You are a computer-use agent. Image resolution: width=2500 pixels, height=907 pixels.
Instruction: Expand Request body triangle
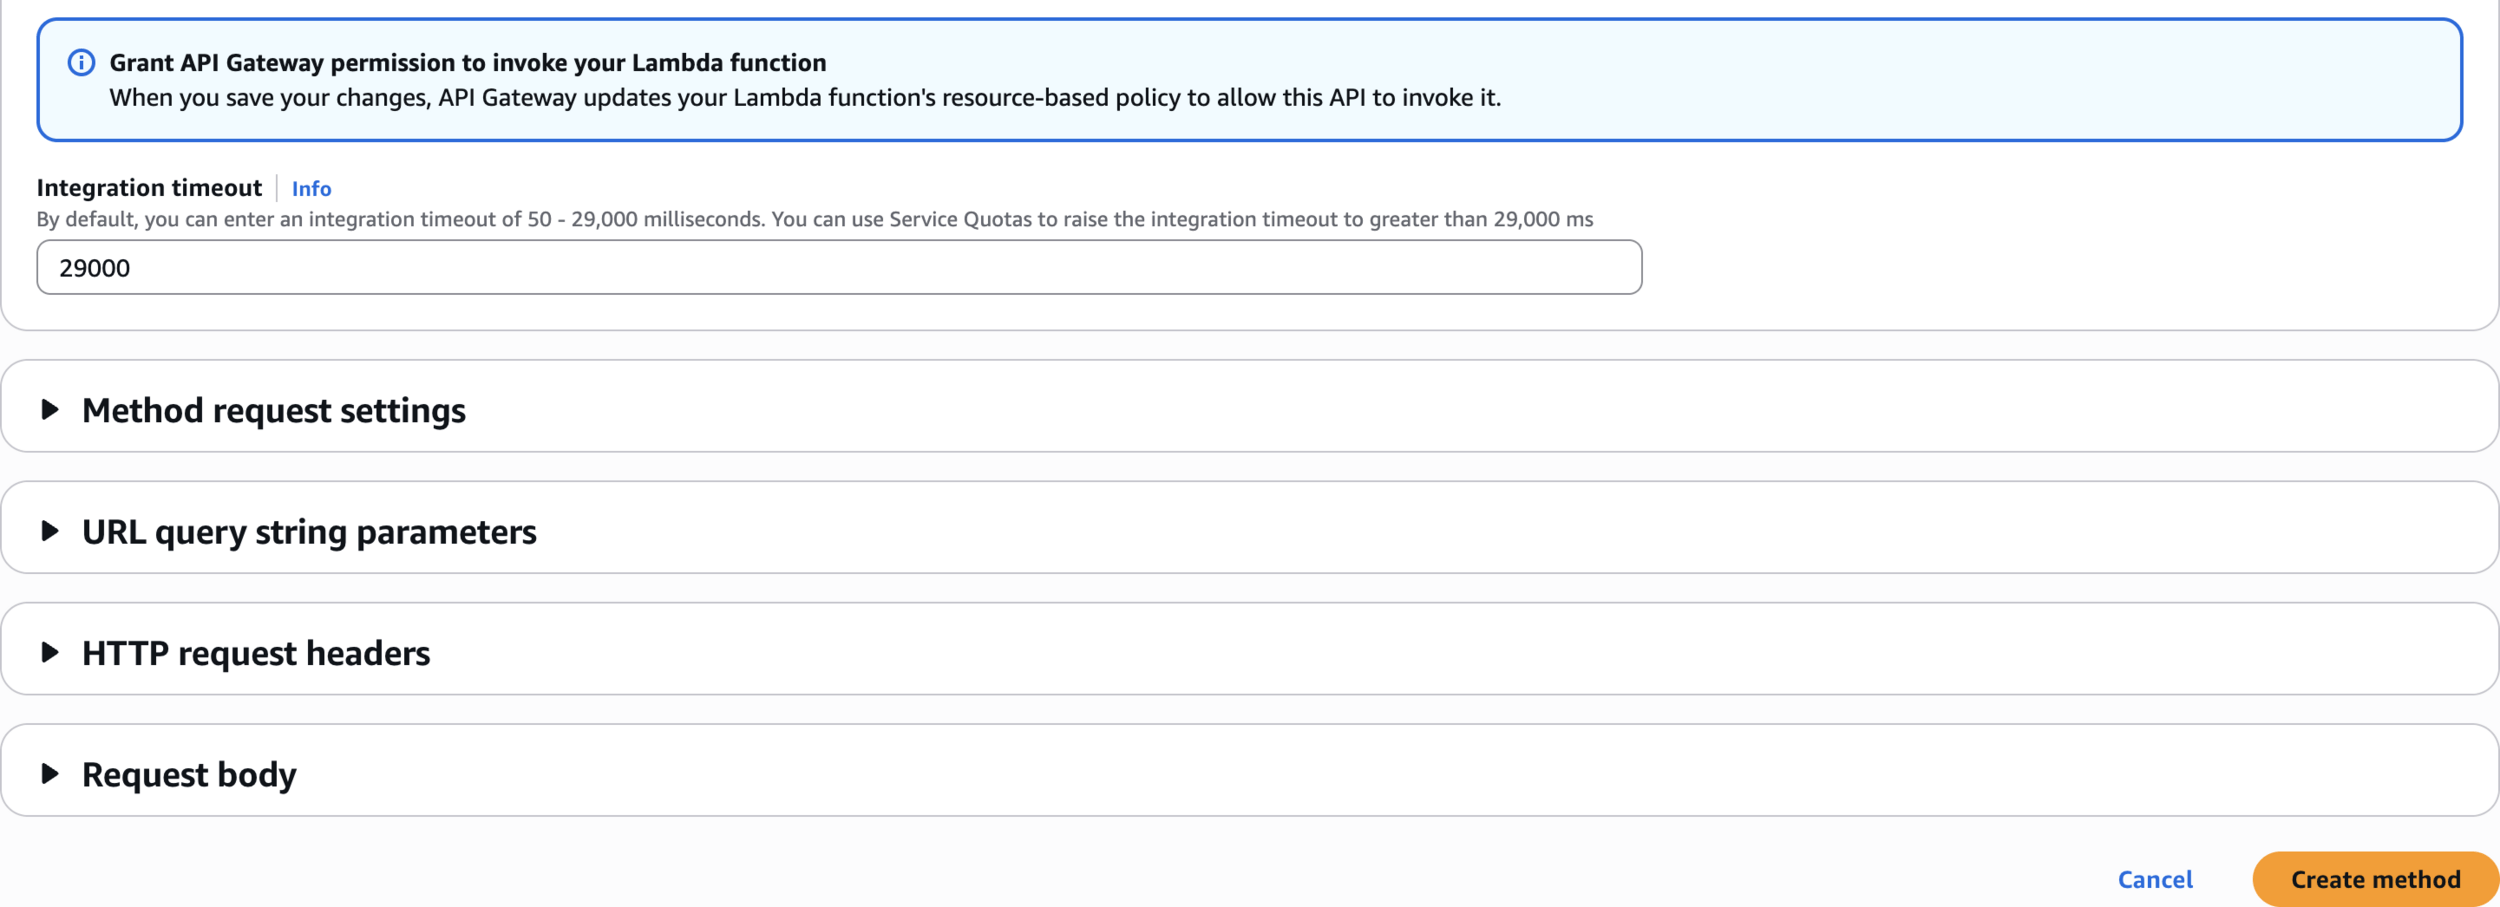(x=49, y=774)
